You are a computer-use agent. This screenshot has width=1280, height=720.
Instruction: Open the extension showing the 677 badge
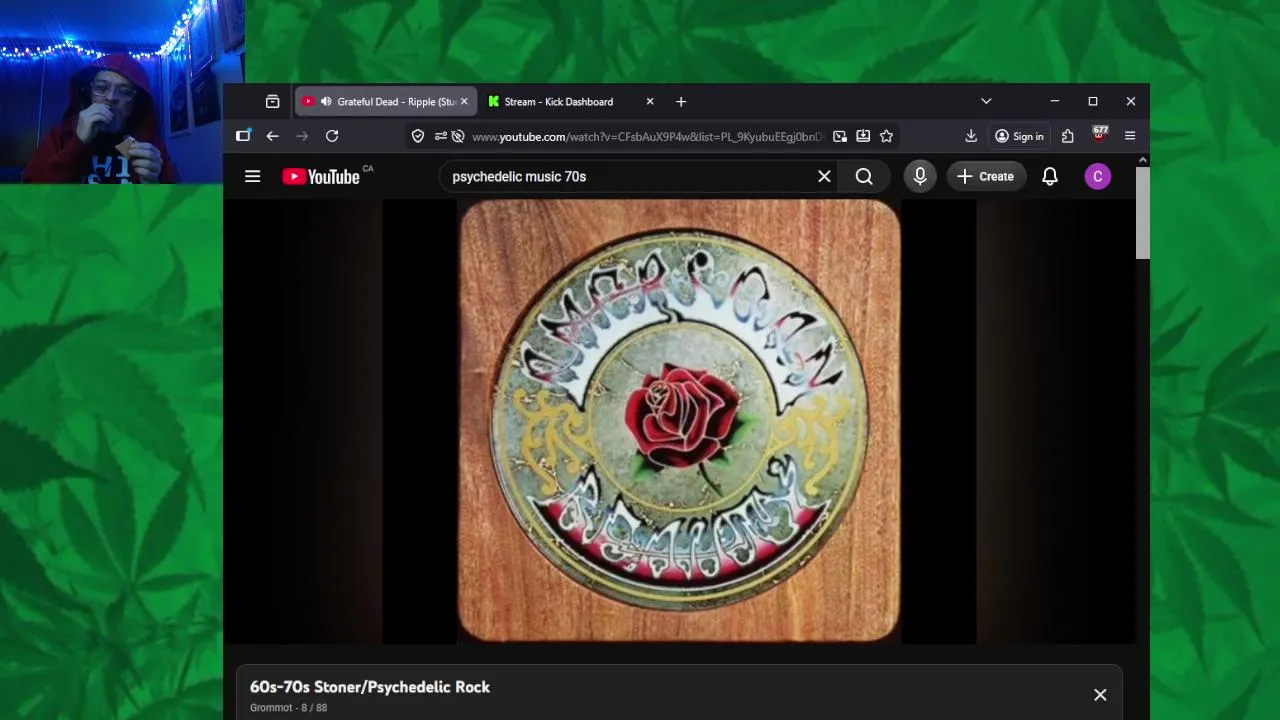point(1100,134)
